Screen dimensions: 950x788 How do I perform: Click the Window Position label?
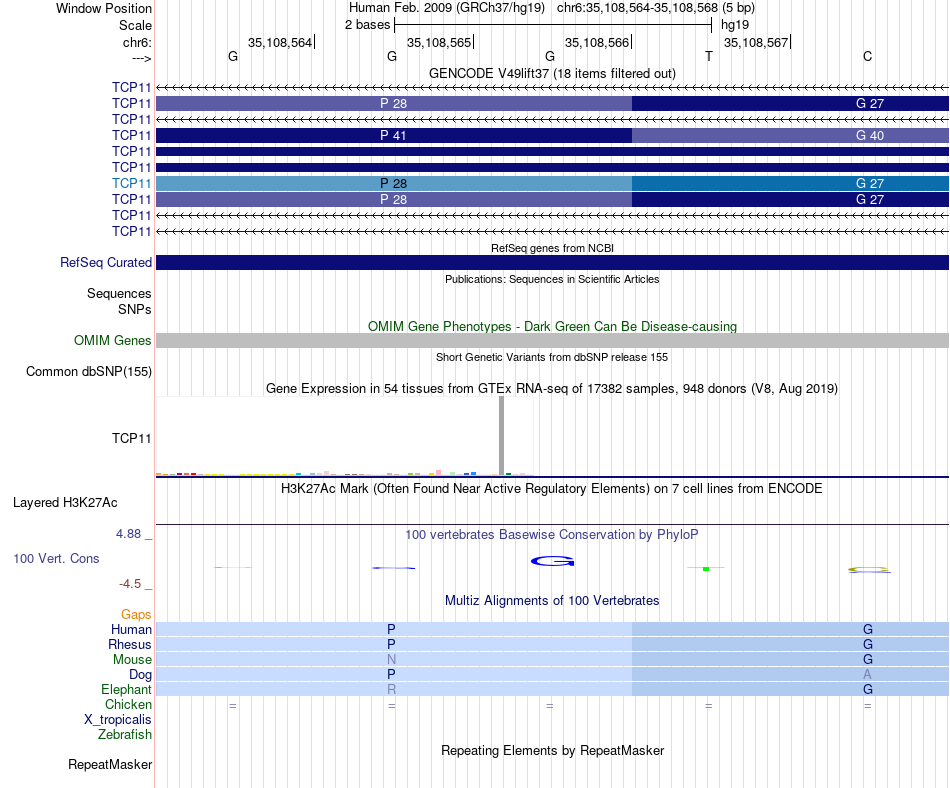[104, 8]
